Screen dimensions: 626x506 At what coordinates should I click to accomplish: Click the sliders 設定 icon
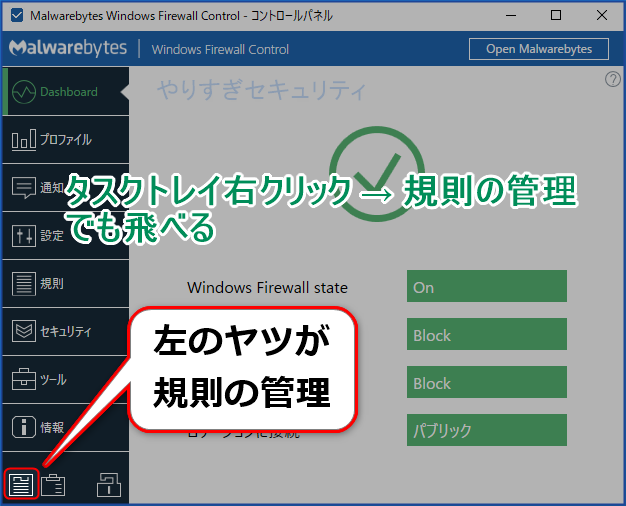[x=24, y=236]
